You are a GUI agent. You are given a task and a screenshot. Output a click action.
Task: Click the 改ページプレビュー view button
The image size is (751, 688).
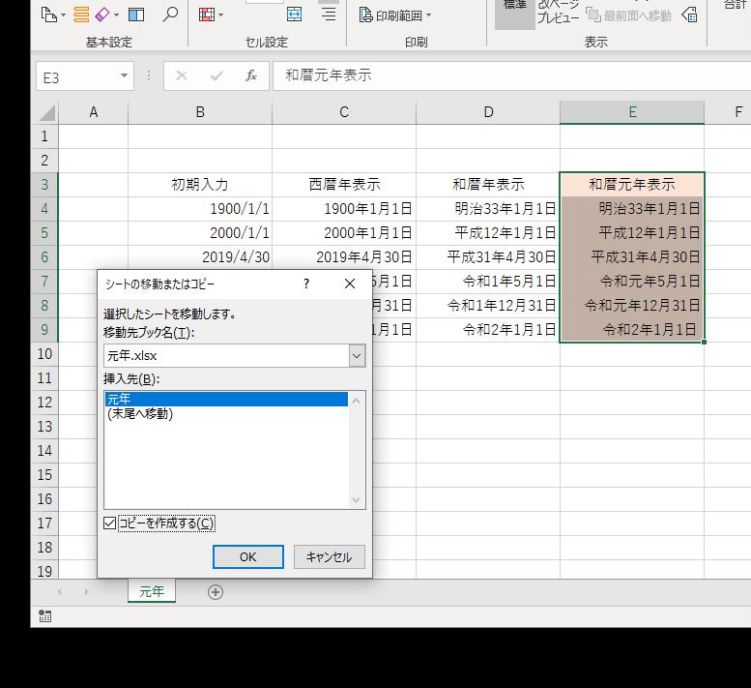point(558,12)
